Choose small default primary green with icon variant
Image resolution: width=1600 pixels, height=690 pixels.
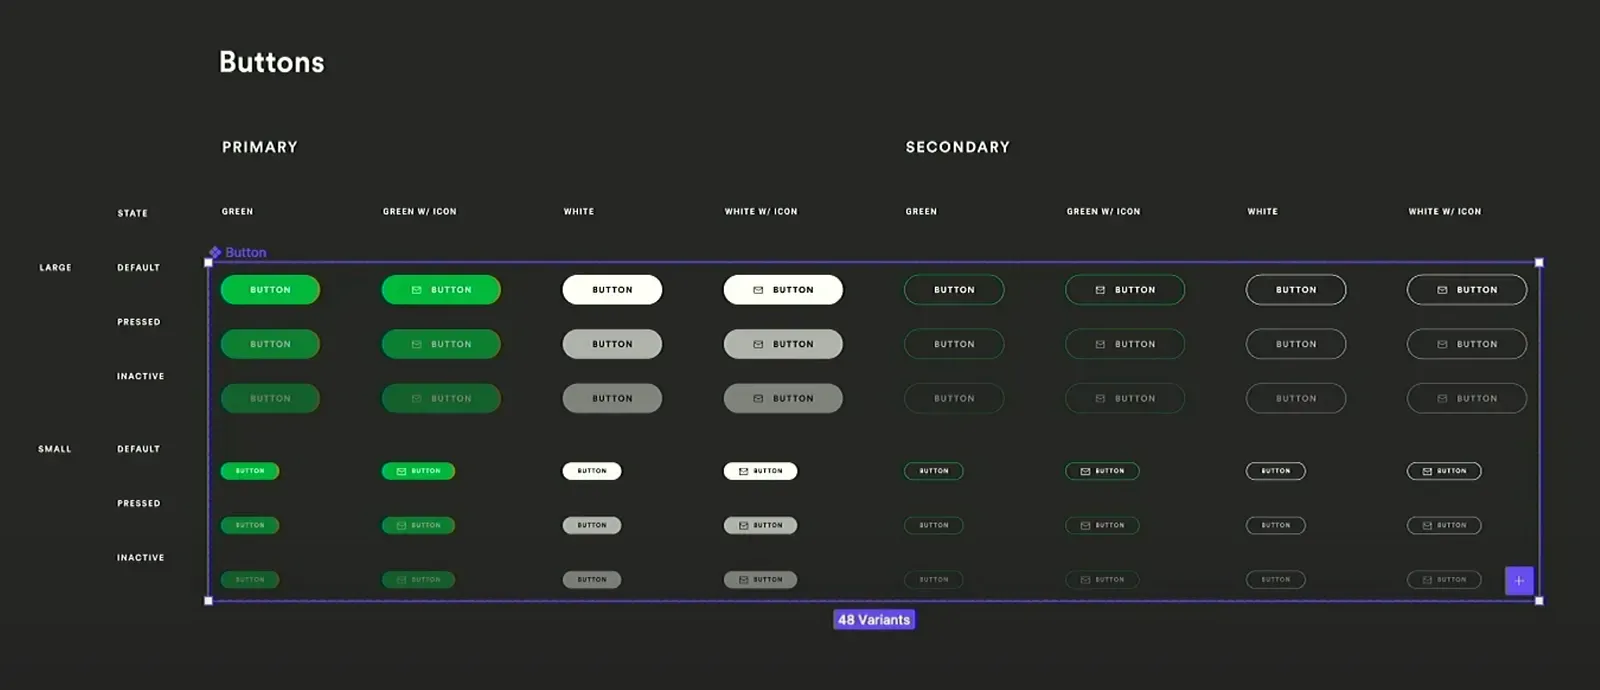click(418, 471)
